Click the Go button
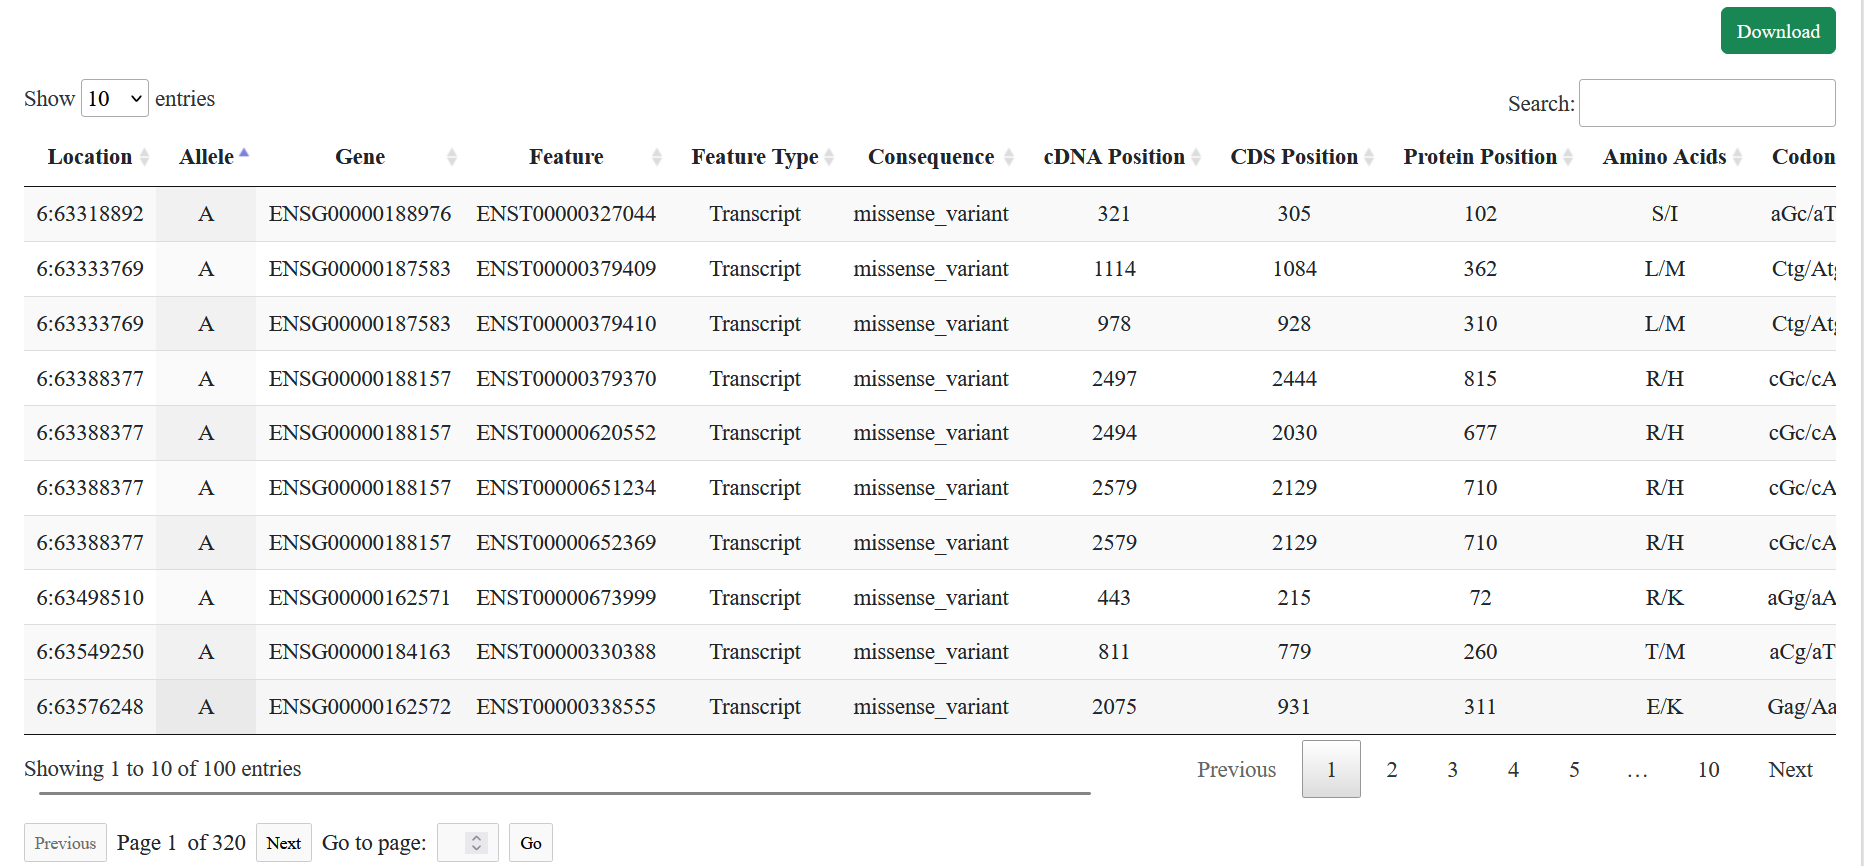Screen dimensions: 1864x866 531,843
